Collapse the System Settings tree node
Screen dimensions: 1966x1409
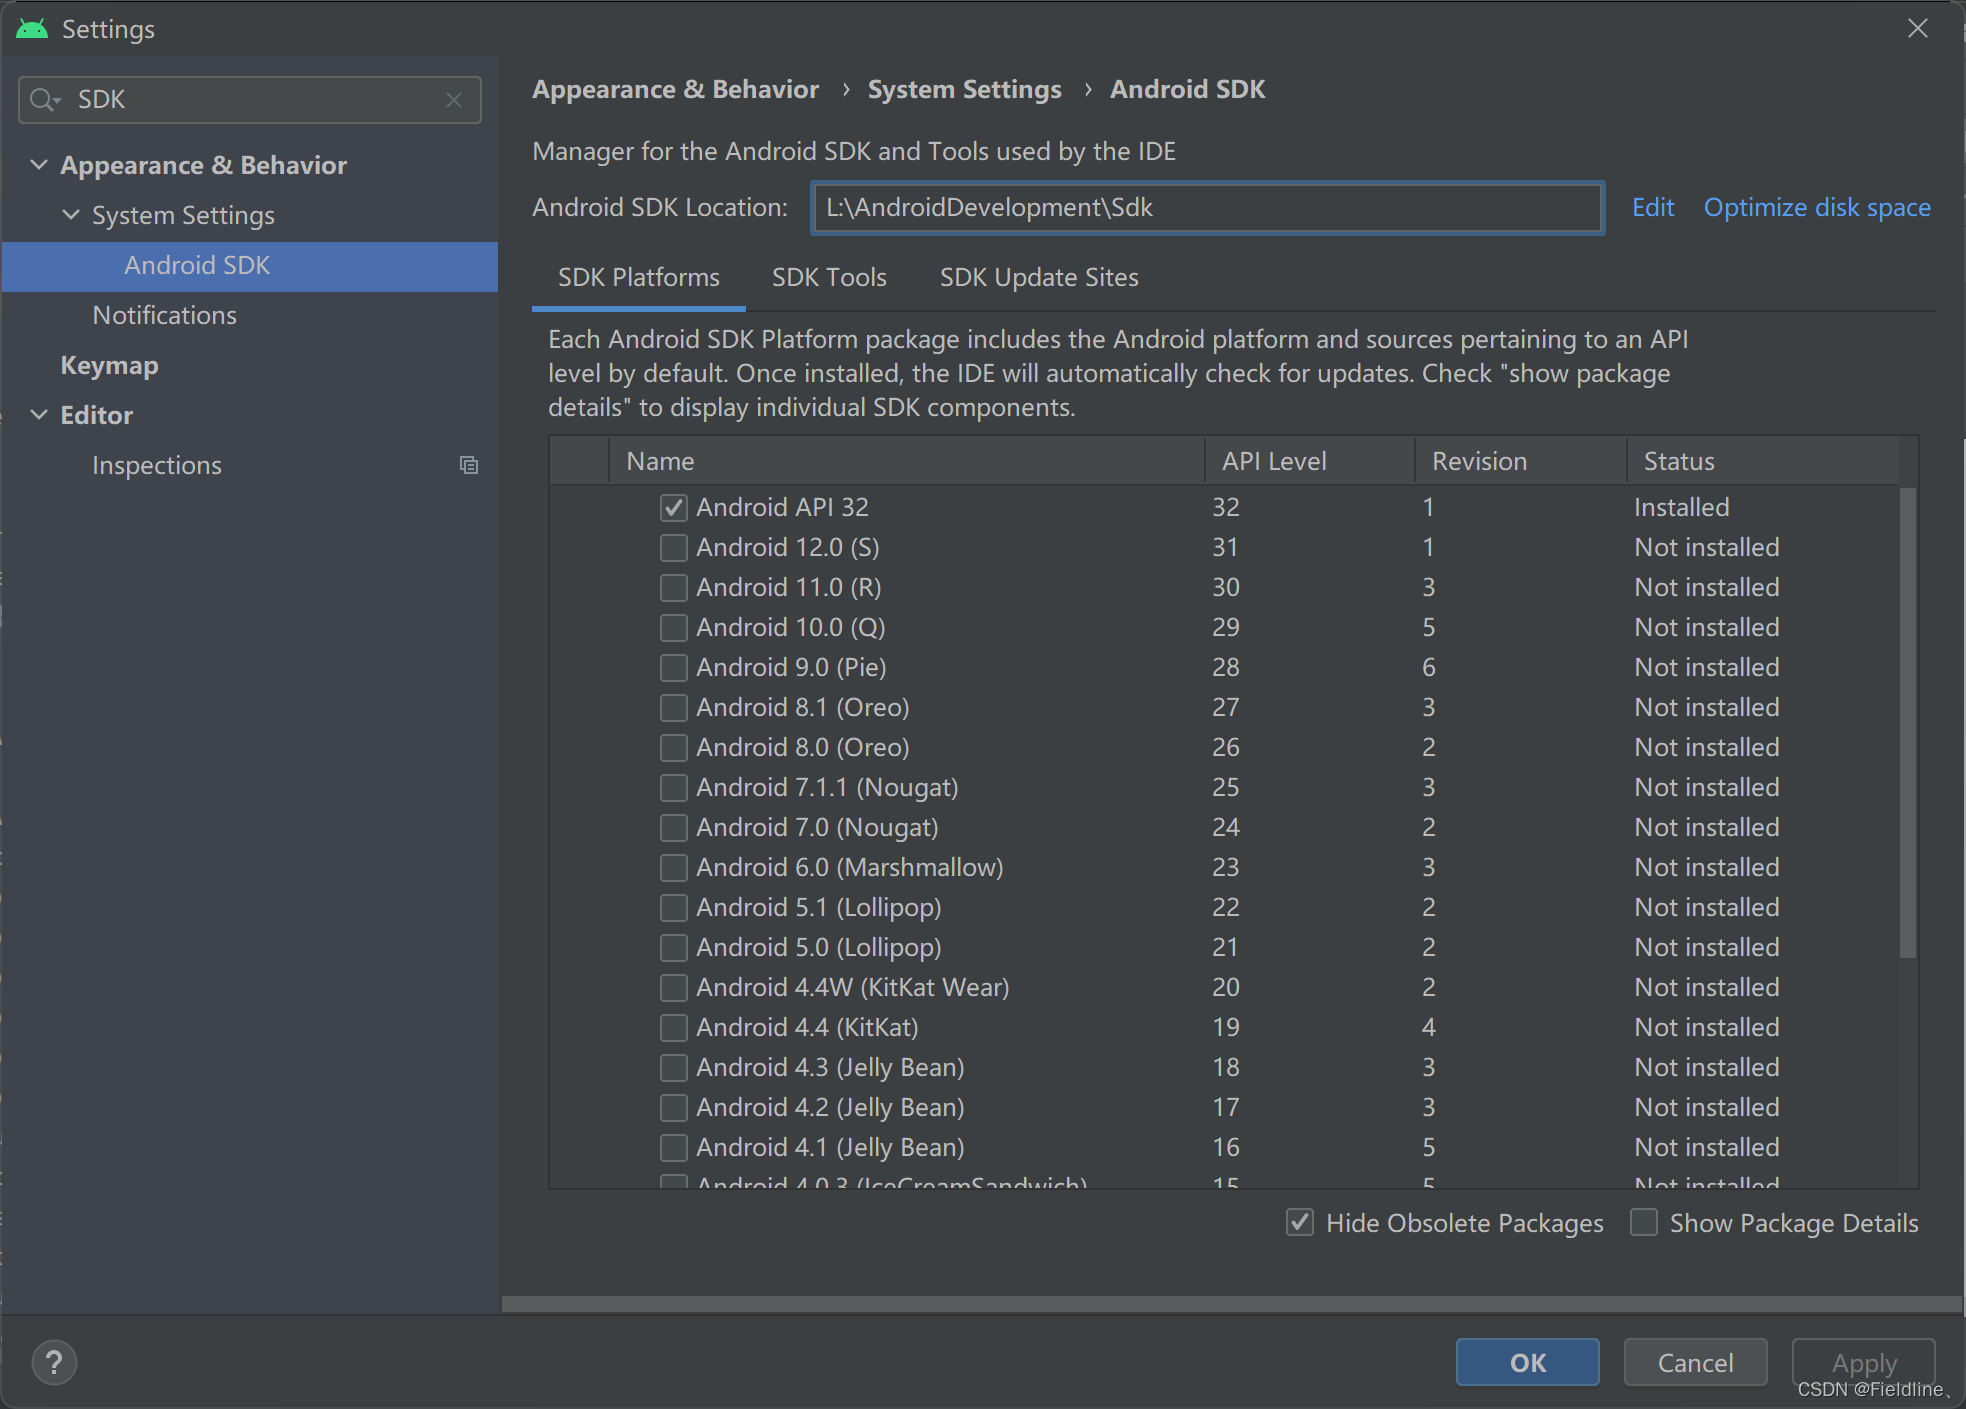tap(70, 214)
